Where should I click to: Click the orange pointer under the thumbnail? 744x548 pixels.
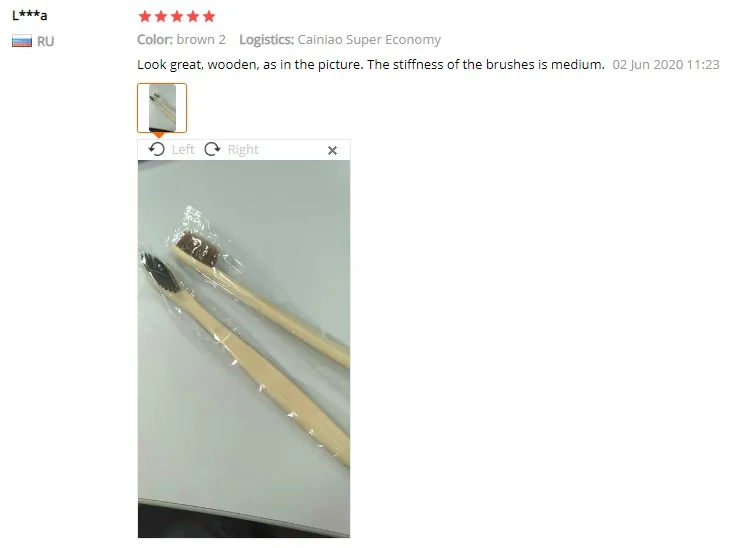(x=159, y=136)
